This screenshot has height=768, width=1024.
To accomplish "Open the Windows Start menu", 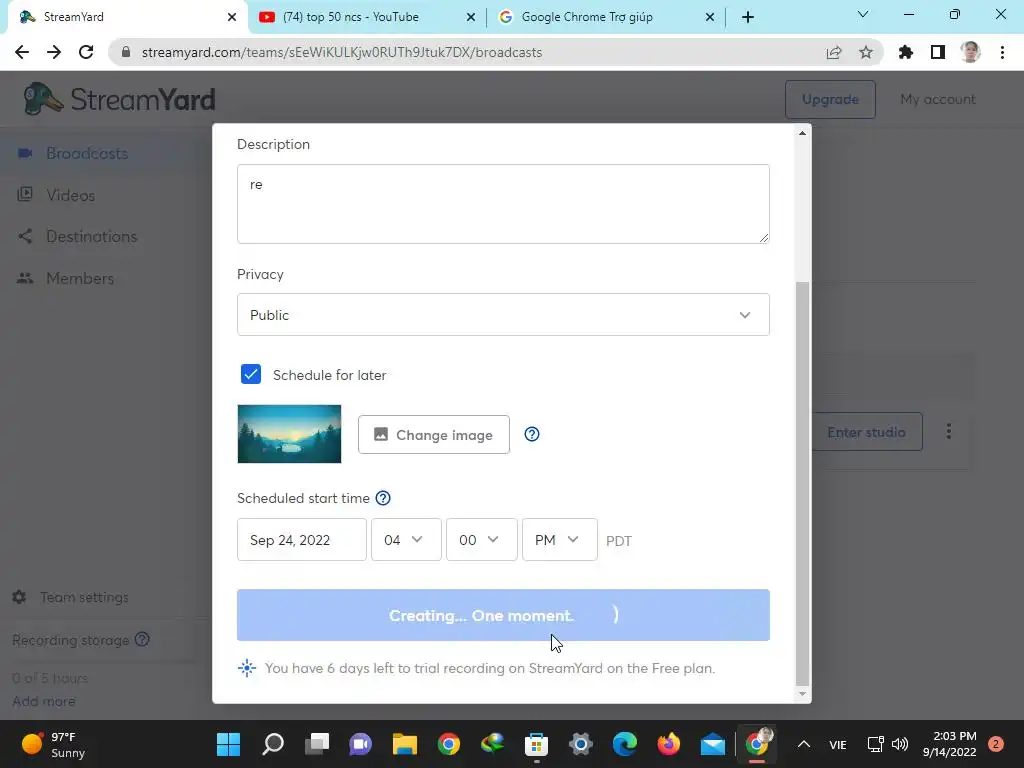I will click(x=229, y=744).
